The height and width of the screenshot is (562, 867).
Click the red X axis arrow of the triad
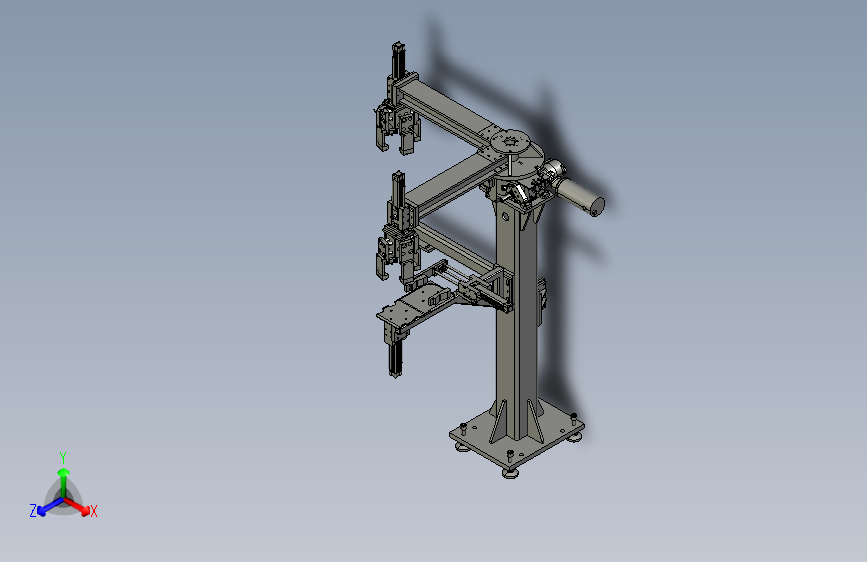(x=77, y=506)
